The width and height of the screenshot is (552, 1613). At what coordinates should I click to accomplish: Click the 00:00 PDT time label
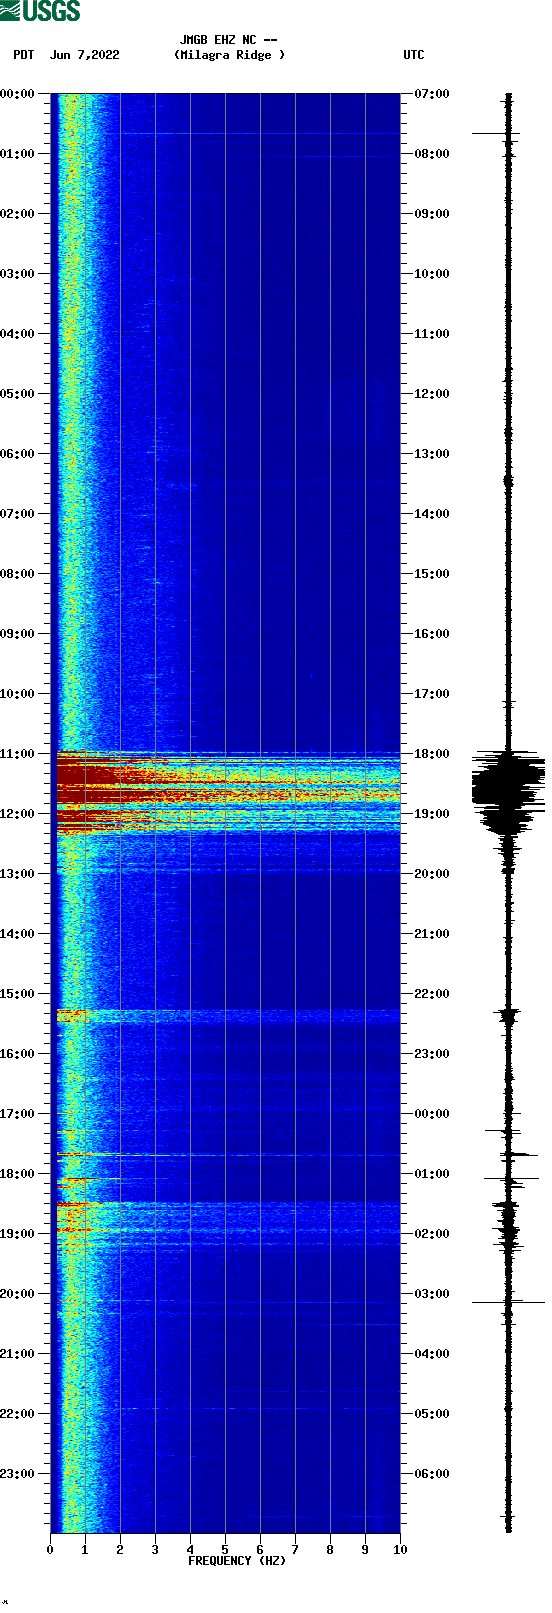[17, 94]
